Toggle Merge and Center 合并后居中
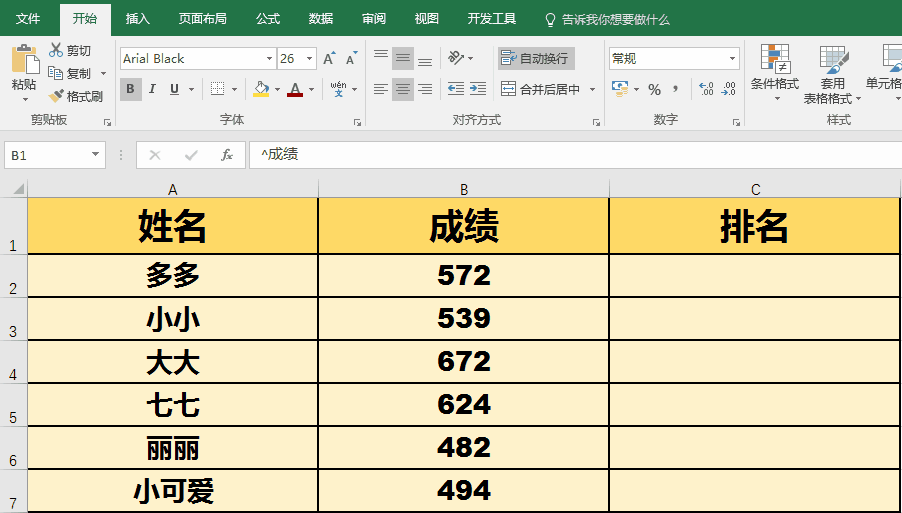This screenshot has height=513, width=902. pos(541,89)
